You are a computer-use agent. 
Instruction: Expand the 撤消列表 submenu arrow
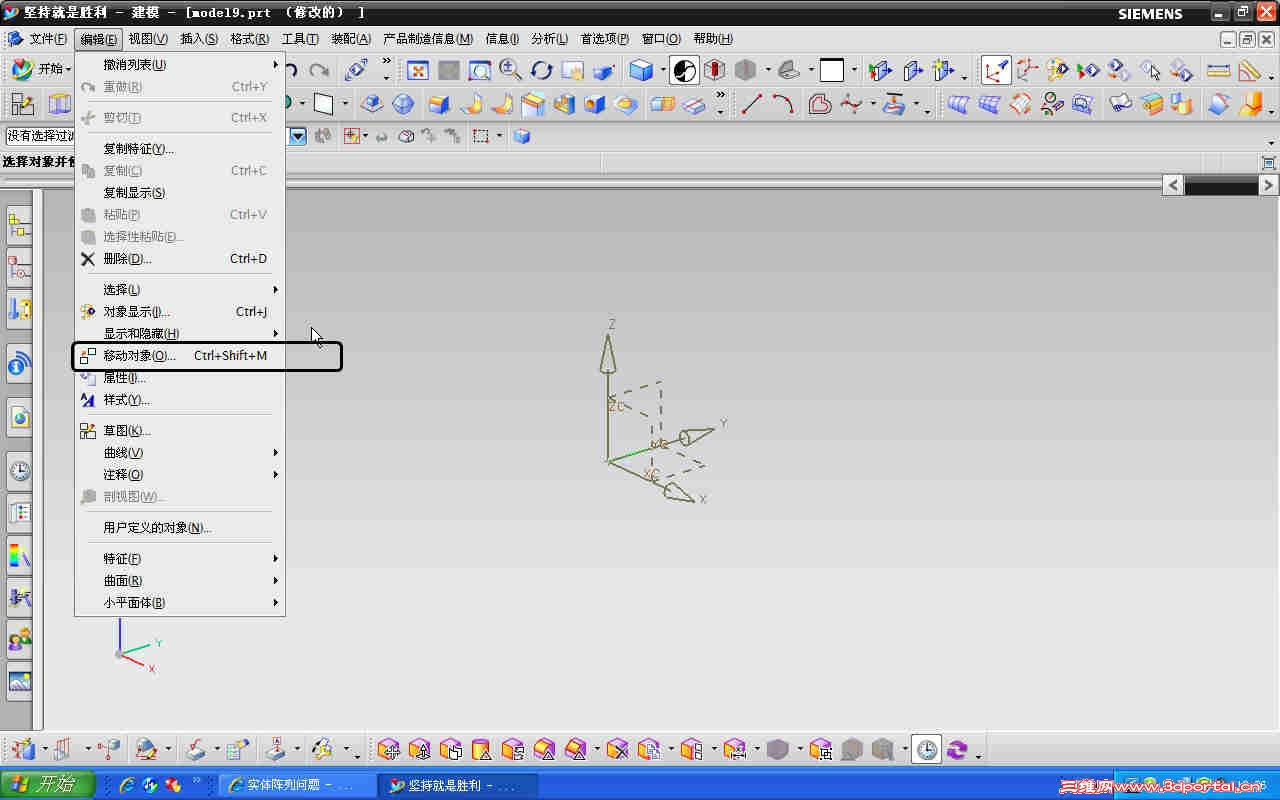(275, 65)
